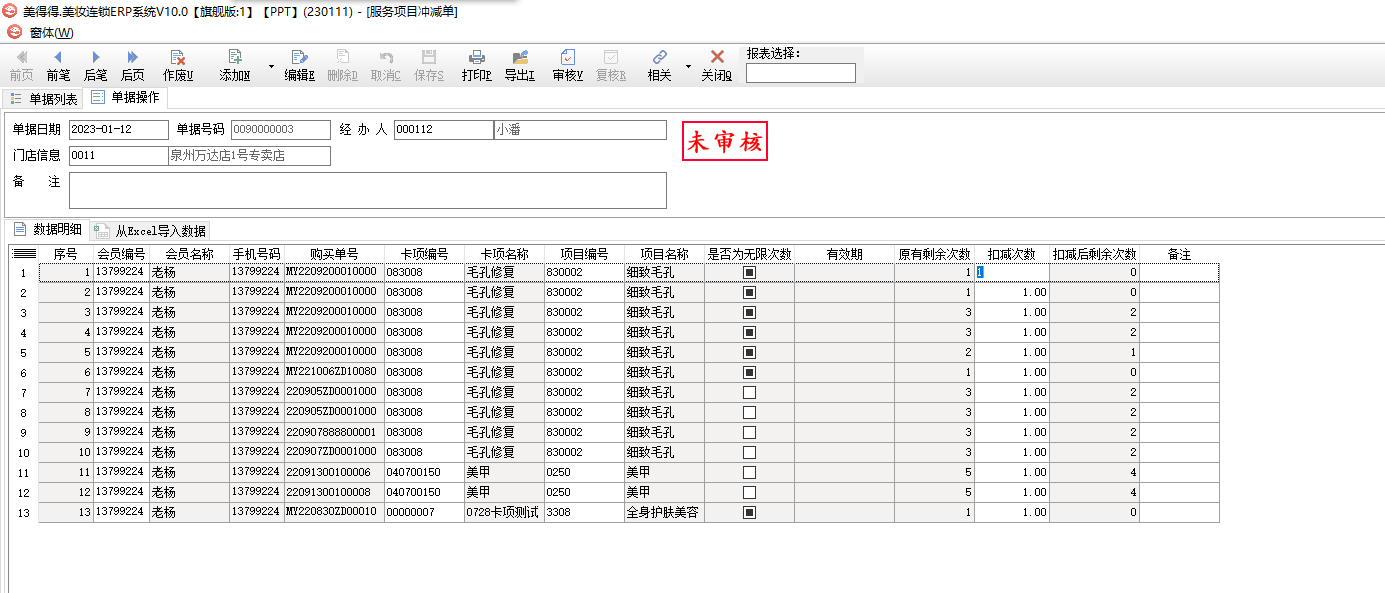The height and width of the screenshot is (593, 1385).
Task: Click the 保存 save toolbar icon
Action: point(428,66)
